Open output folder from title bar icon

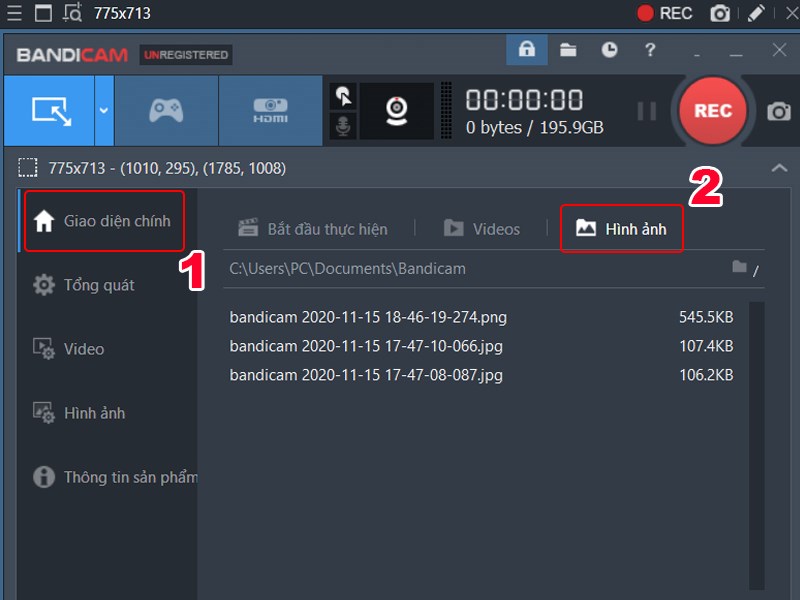coord(568,49)
